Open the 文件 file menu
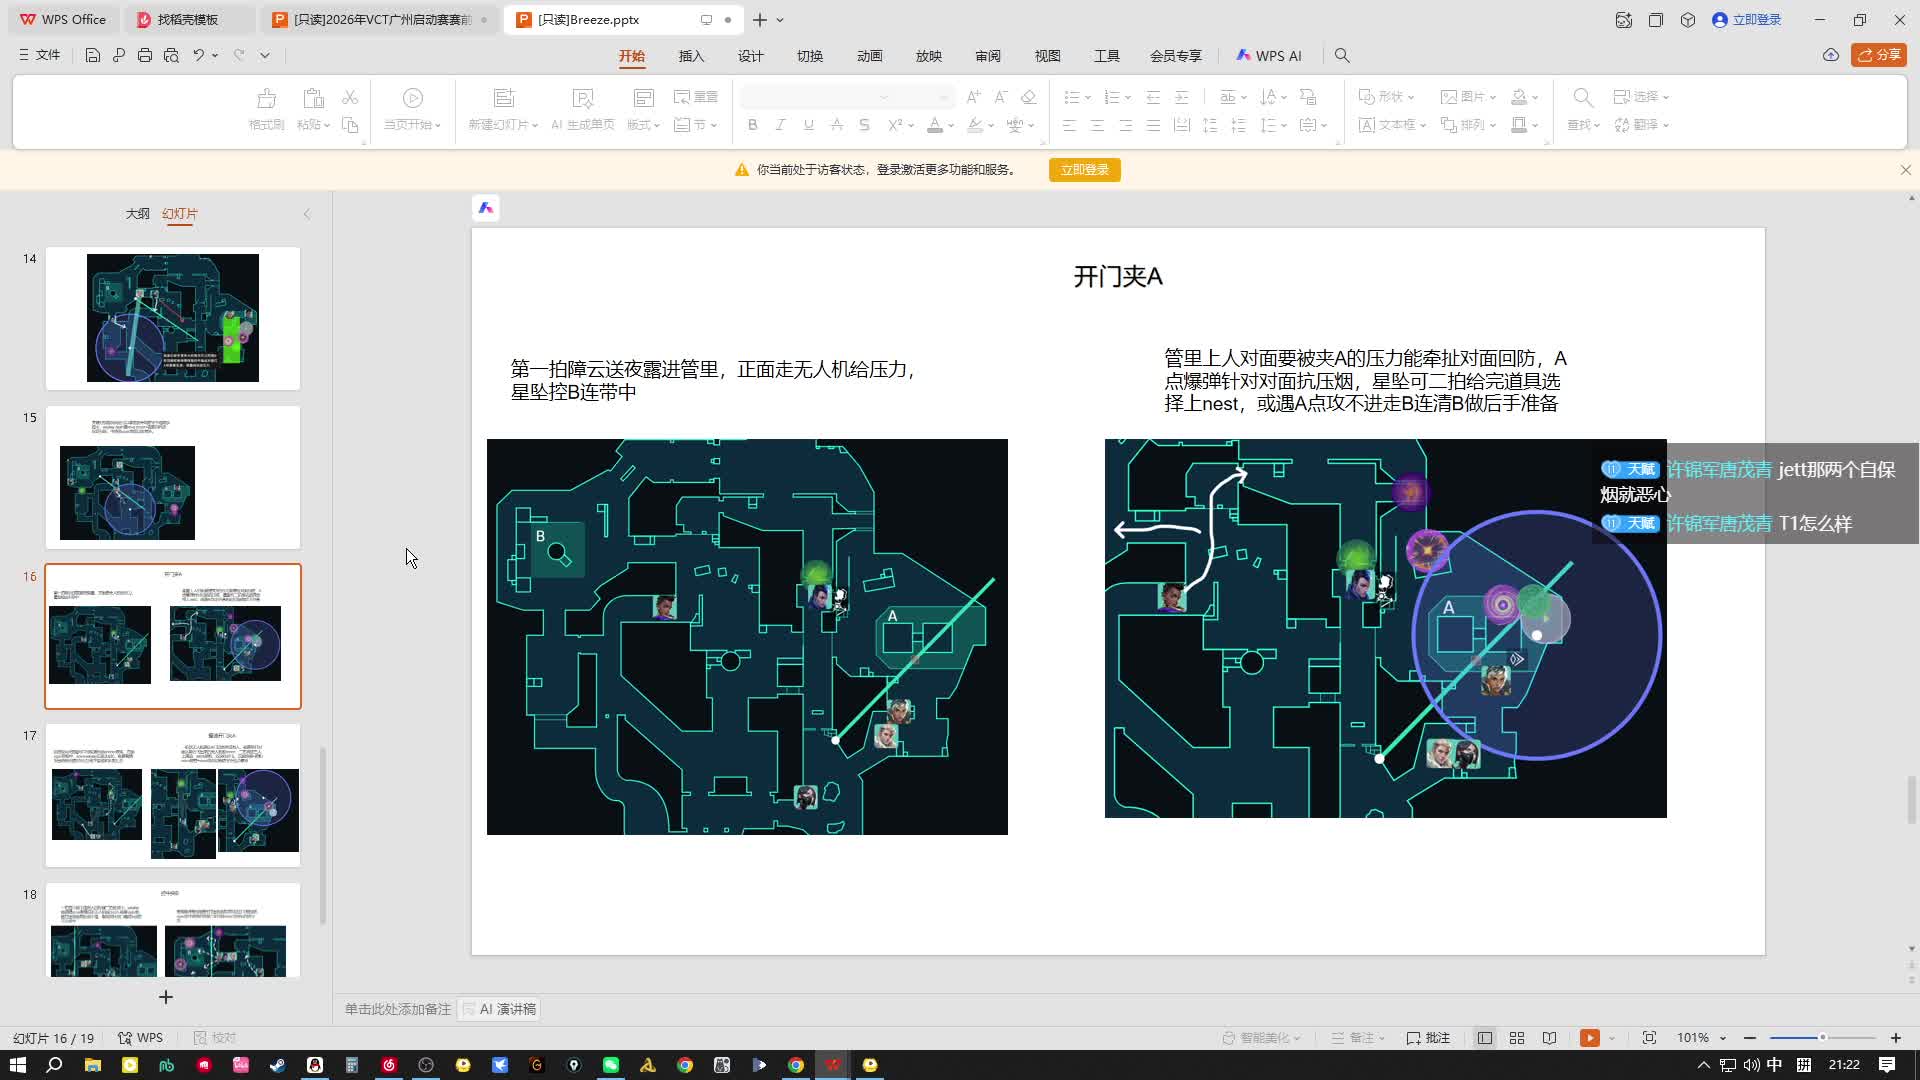Screen dimensions: 1920x1080 40,56
